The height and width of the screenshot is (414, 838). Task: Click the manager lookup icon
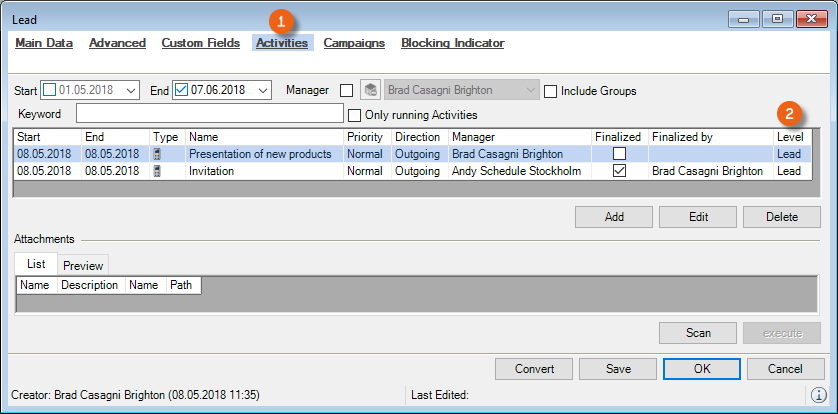tap(369, 90)
